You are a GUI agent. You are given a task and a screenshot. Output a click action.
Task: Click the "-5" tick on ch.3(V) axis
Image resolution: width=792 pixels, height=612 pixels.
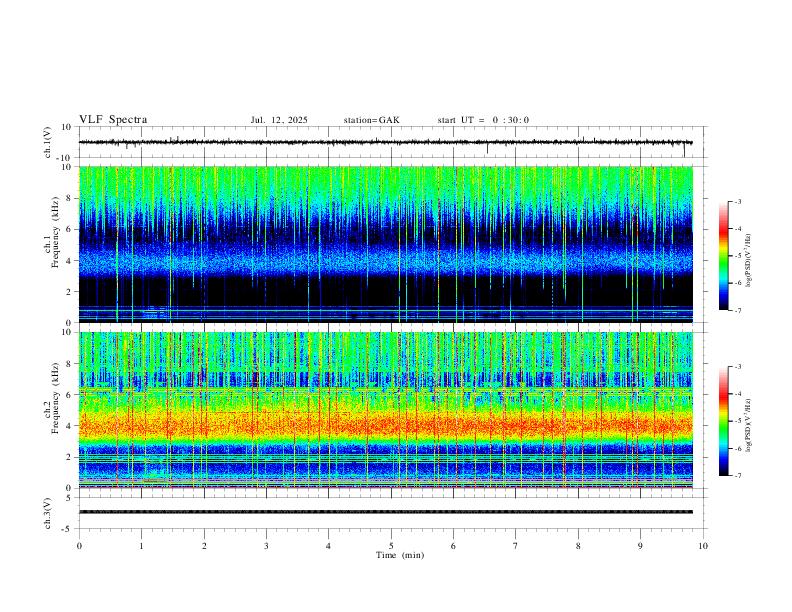click(68, 529)
